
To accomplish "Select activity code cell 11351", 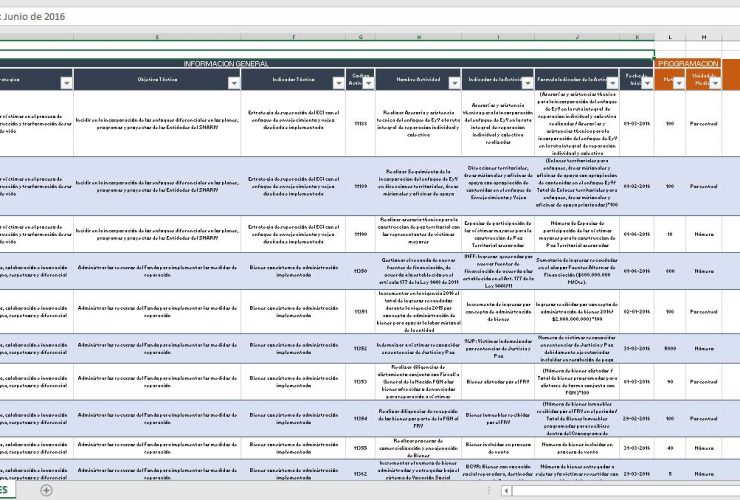I will 361,312.
